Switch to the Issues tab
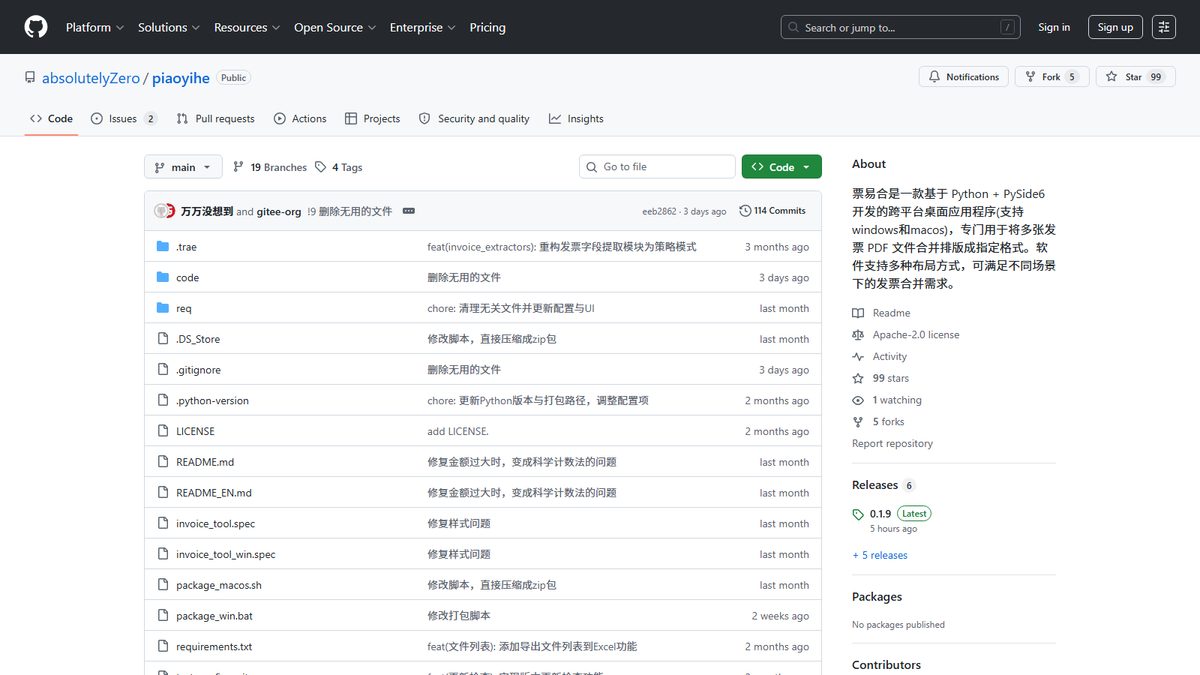This screenshot has height=675, width=1200. coord(124,118)
